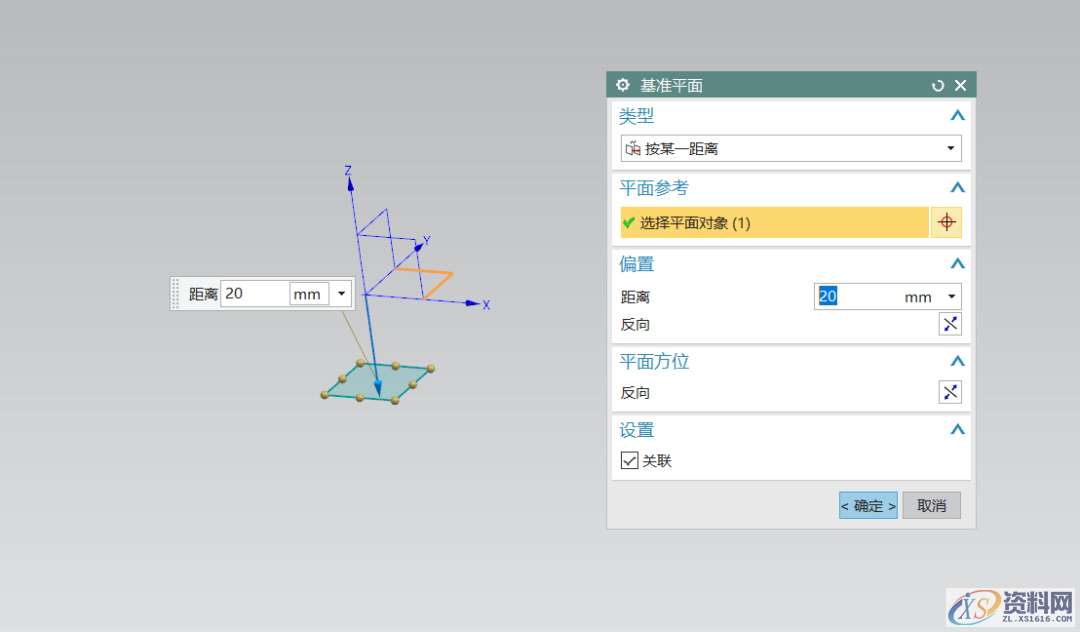Open the floating 距离 box dropdown arrow
The width and height of the screenshot is (1080, 632).
coord(341,294)
